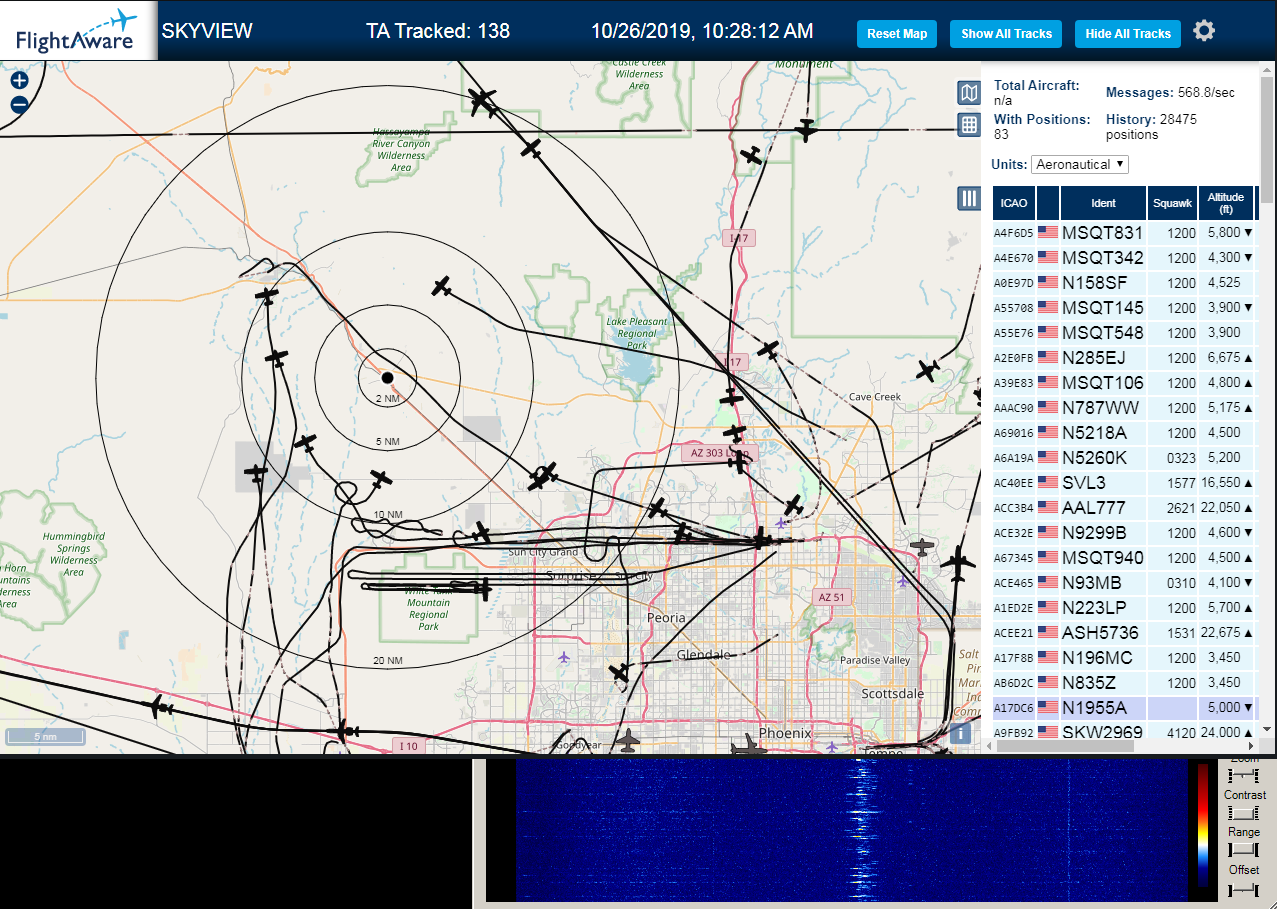Click the FlightAware logo
This screenshot has width=1277, height=909.
pyautogui.click(x=78, y=31)
